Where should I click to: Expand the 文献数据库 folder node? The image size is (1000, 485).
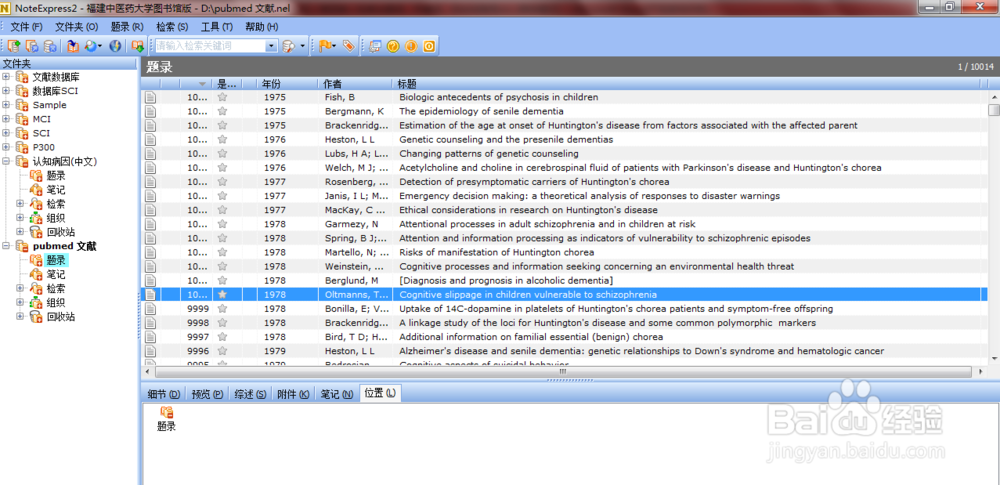[6, 77]
